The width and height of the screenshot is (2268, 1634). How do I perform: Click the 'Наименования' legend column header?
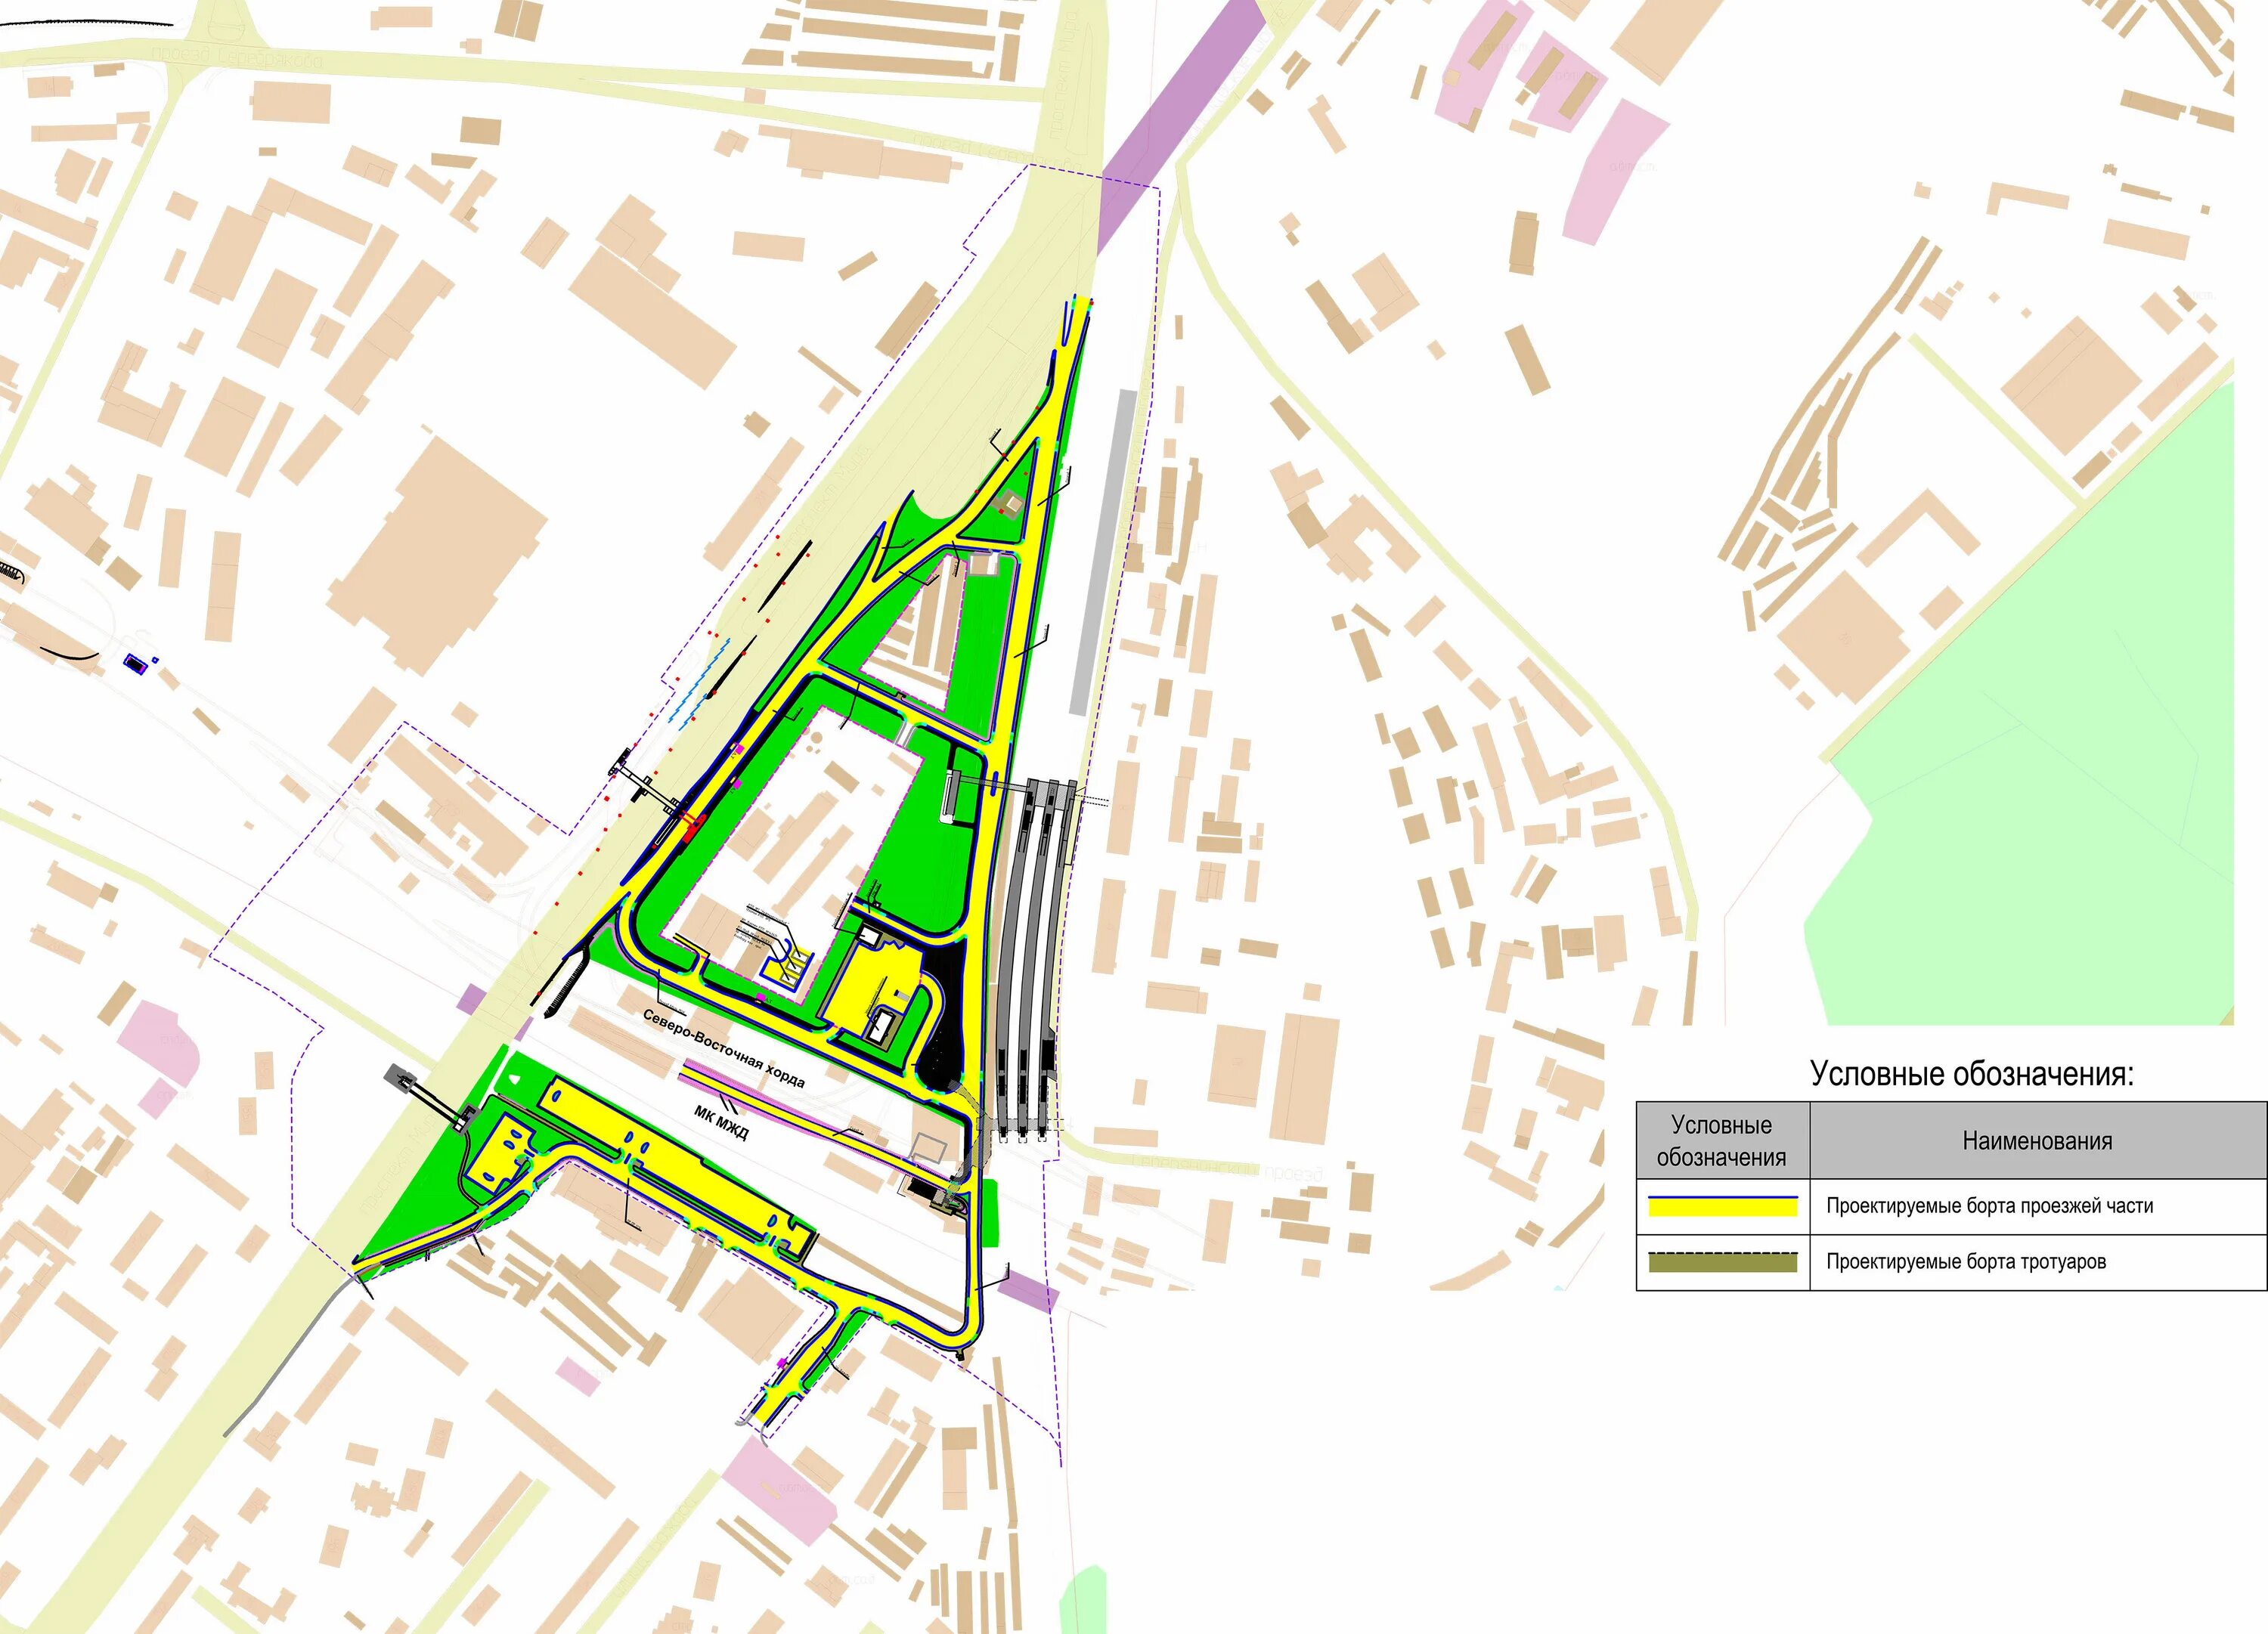(2037, 1141)
